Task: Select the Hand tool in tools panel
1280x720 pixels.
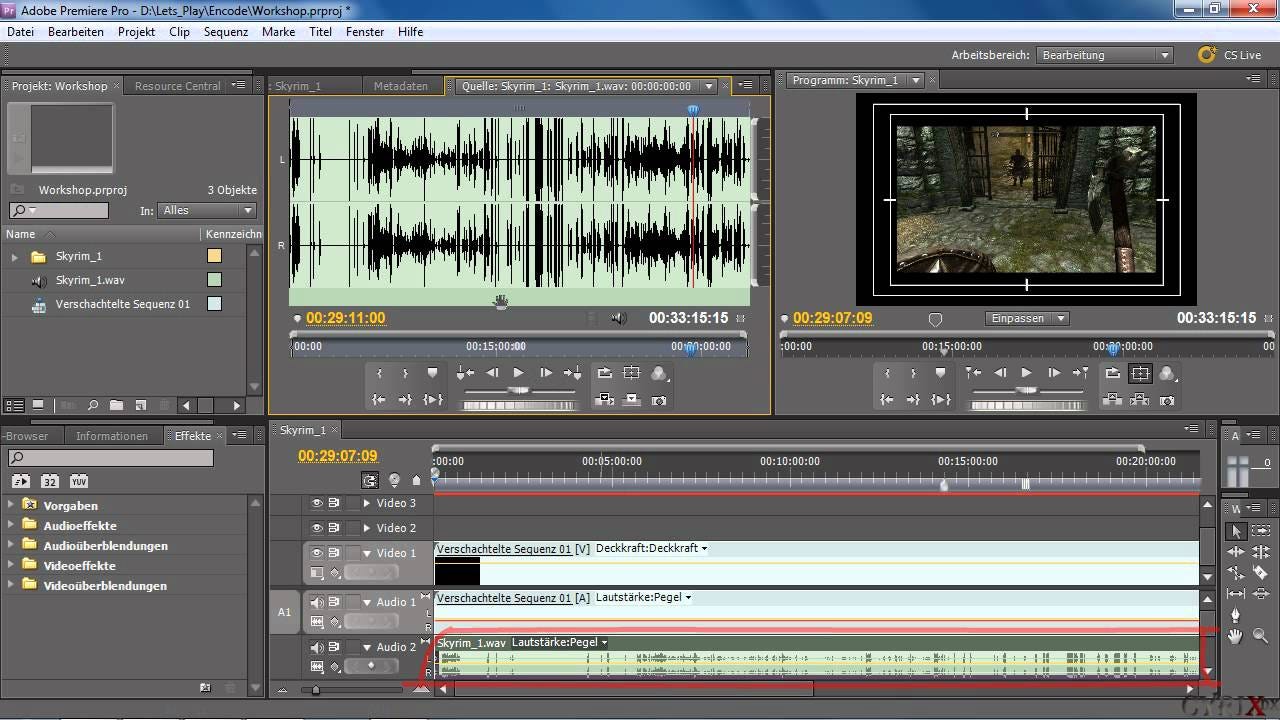Action: pyautogui.click(x=1236, y=635)
